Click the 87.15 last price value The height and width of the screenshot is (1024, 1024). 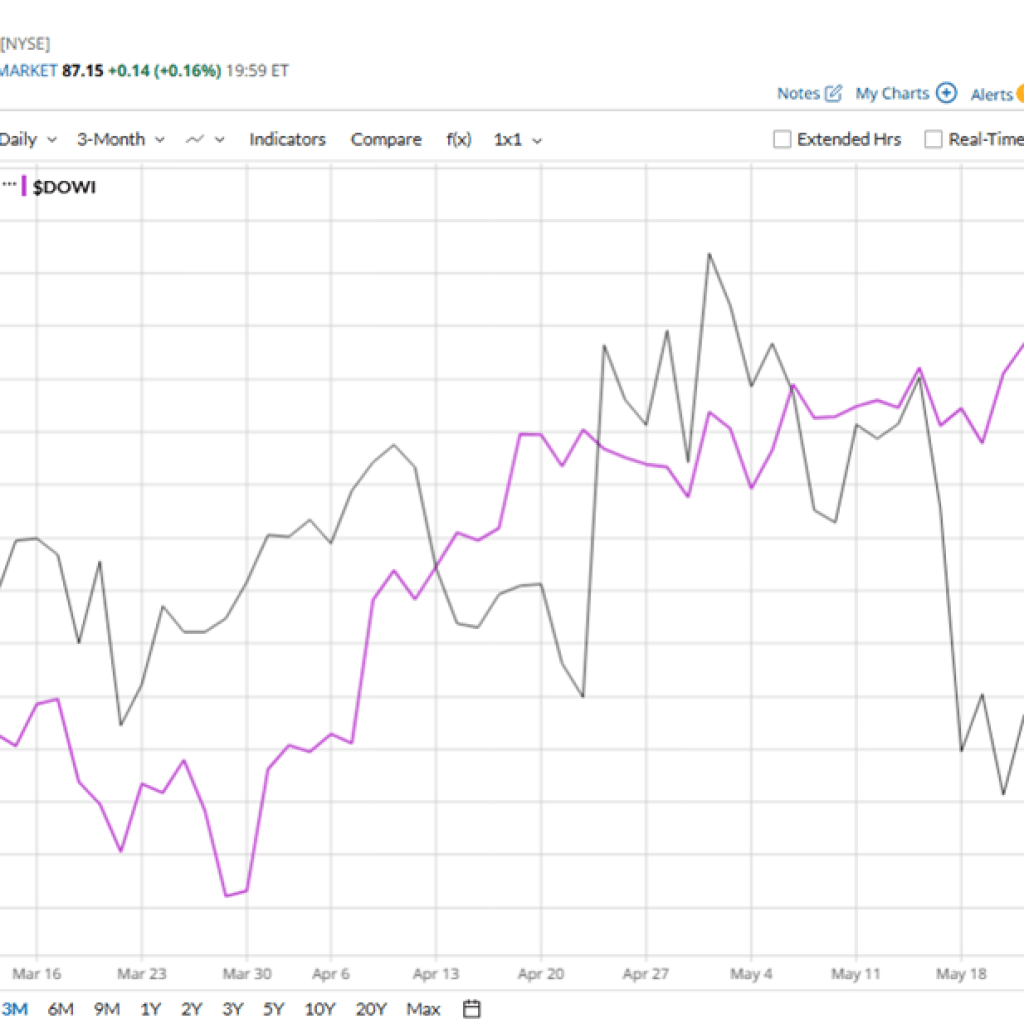tap(82, 71)
